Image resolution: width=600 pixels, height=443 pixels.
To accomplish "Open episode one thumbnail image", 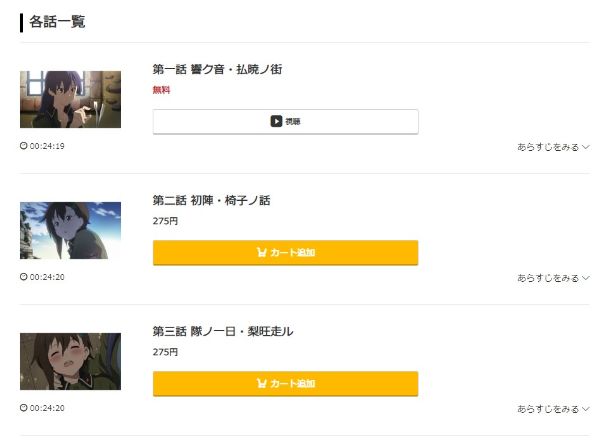I will [x=70, y=99].
